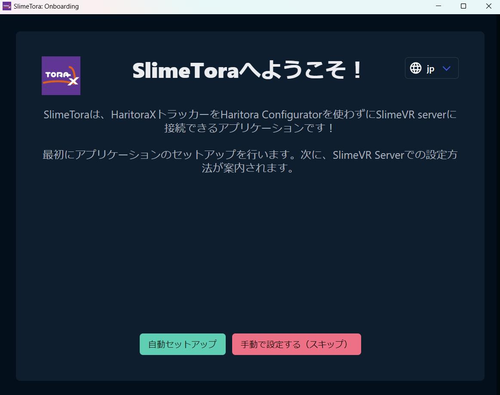The height and width of the screenshot is (395, 500).
Task: Expand the language chevron arrow
Action: point(446,68)
